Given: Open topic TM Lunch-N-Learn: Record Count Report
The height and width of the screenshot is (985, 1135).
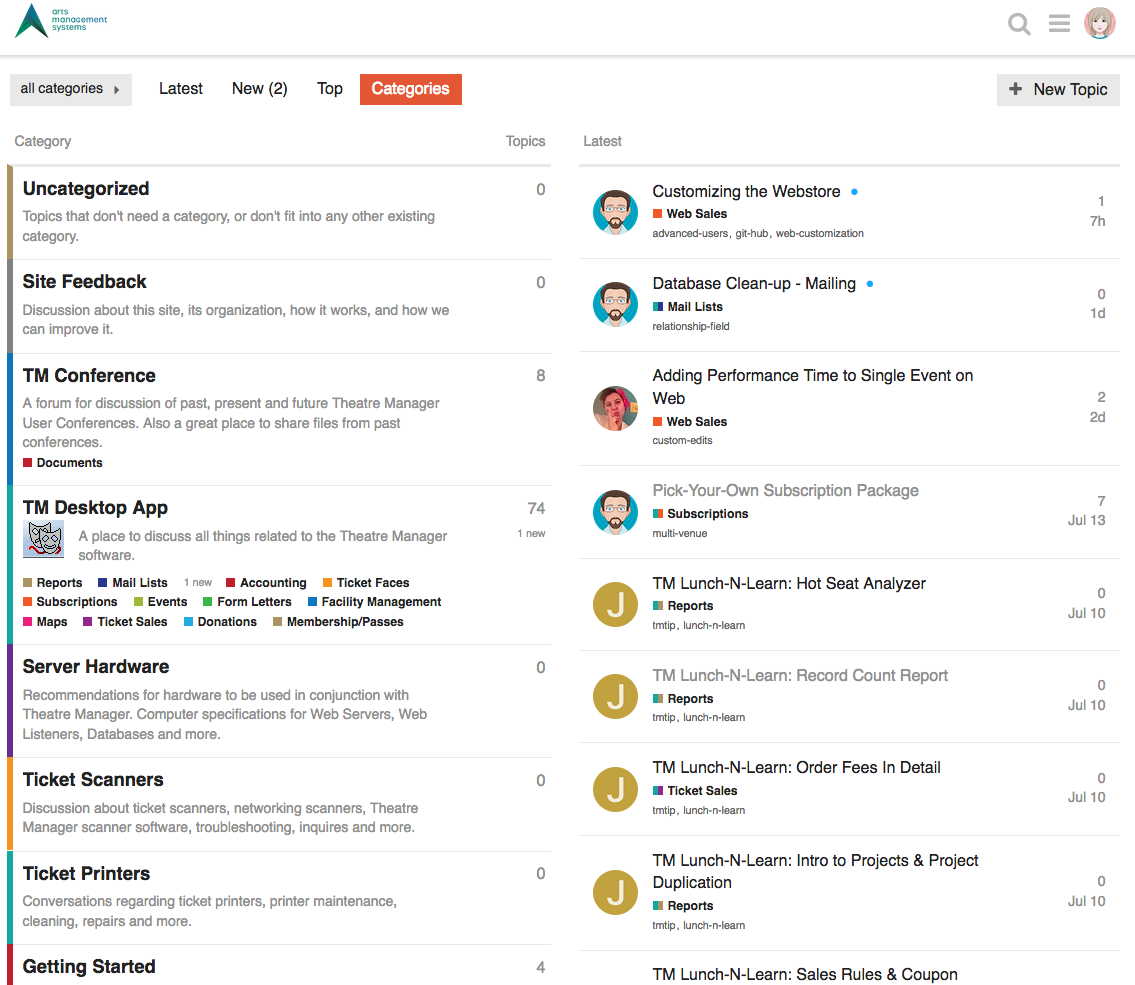Looking at the screenshot, I should click(x=800, y=675).
